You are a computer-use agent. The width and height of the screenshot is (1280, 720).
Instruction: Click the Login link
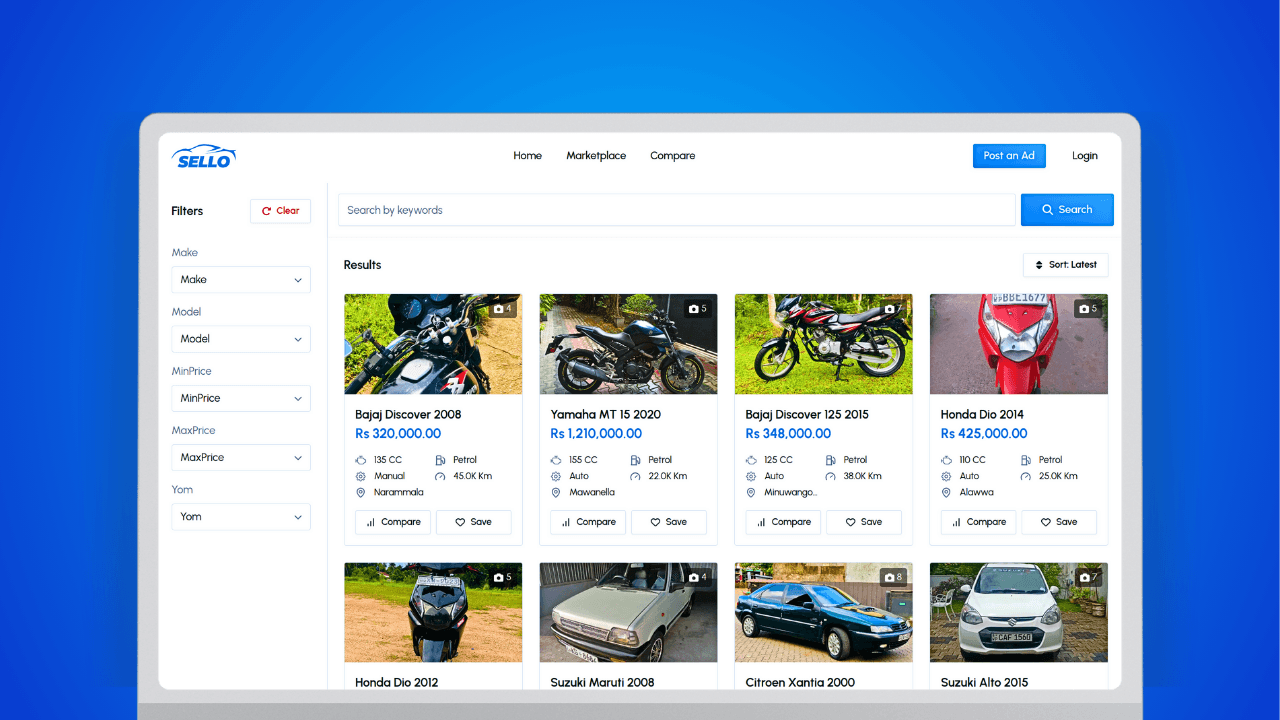[1085, 156]
